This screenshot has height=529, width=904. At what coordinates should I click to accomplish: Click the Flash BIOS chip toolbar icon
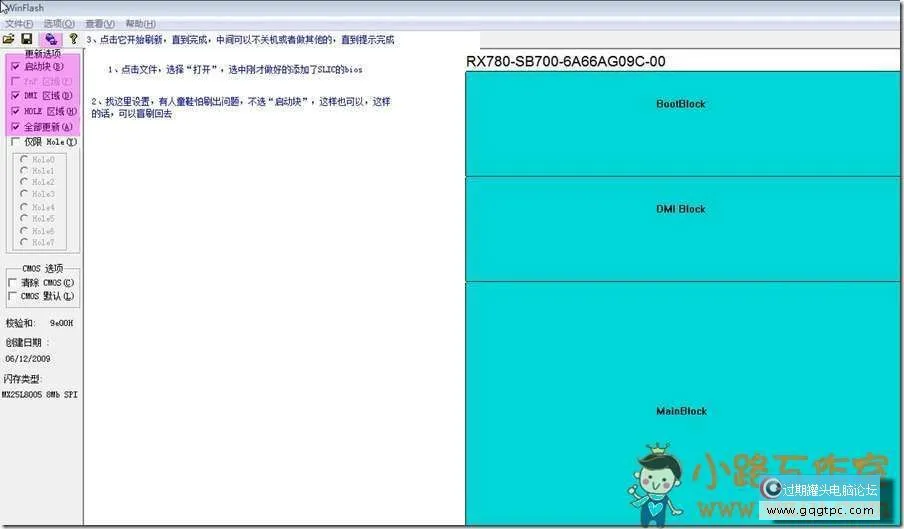point(51,39)
